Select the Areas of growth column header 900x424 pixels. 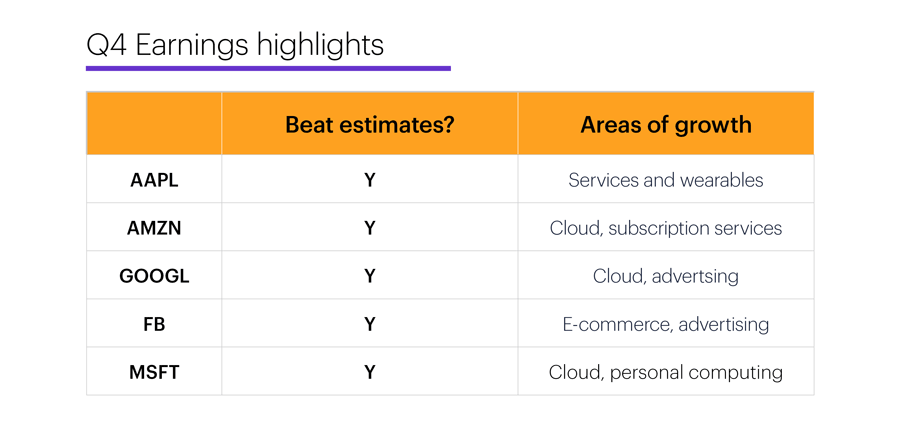(666, 124)
